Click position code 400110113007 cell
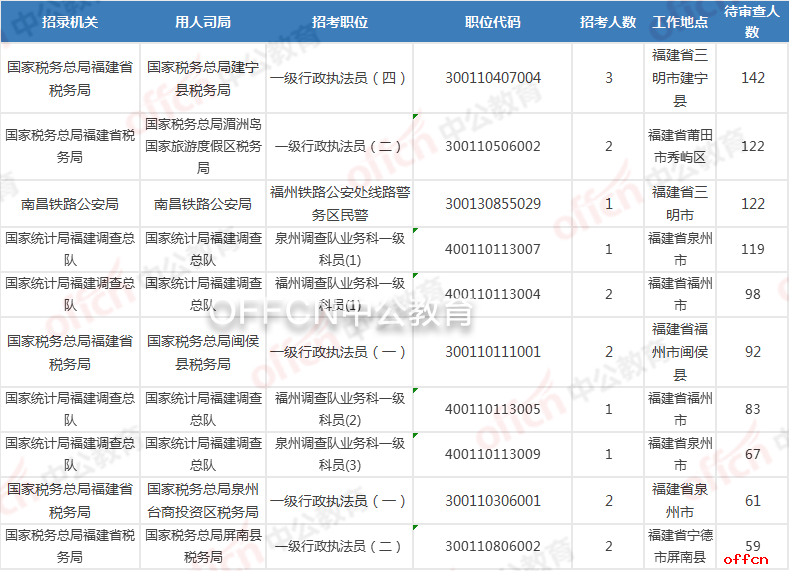 [x=493, y=249]
